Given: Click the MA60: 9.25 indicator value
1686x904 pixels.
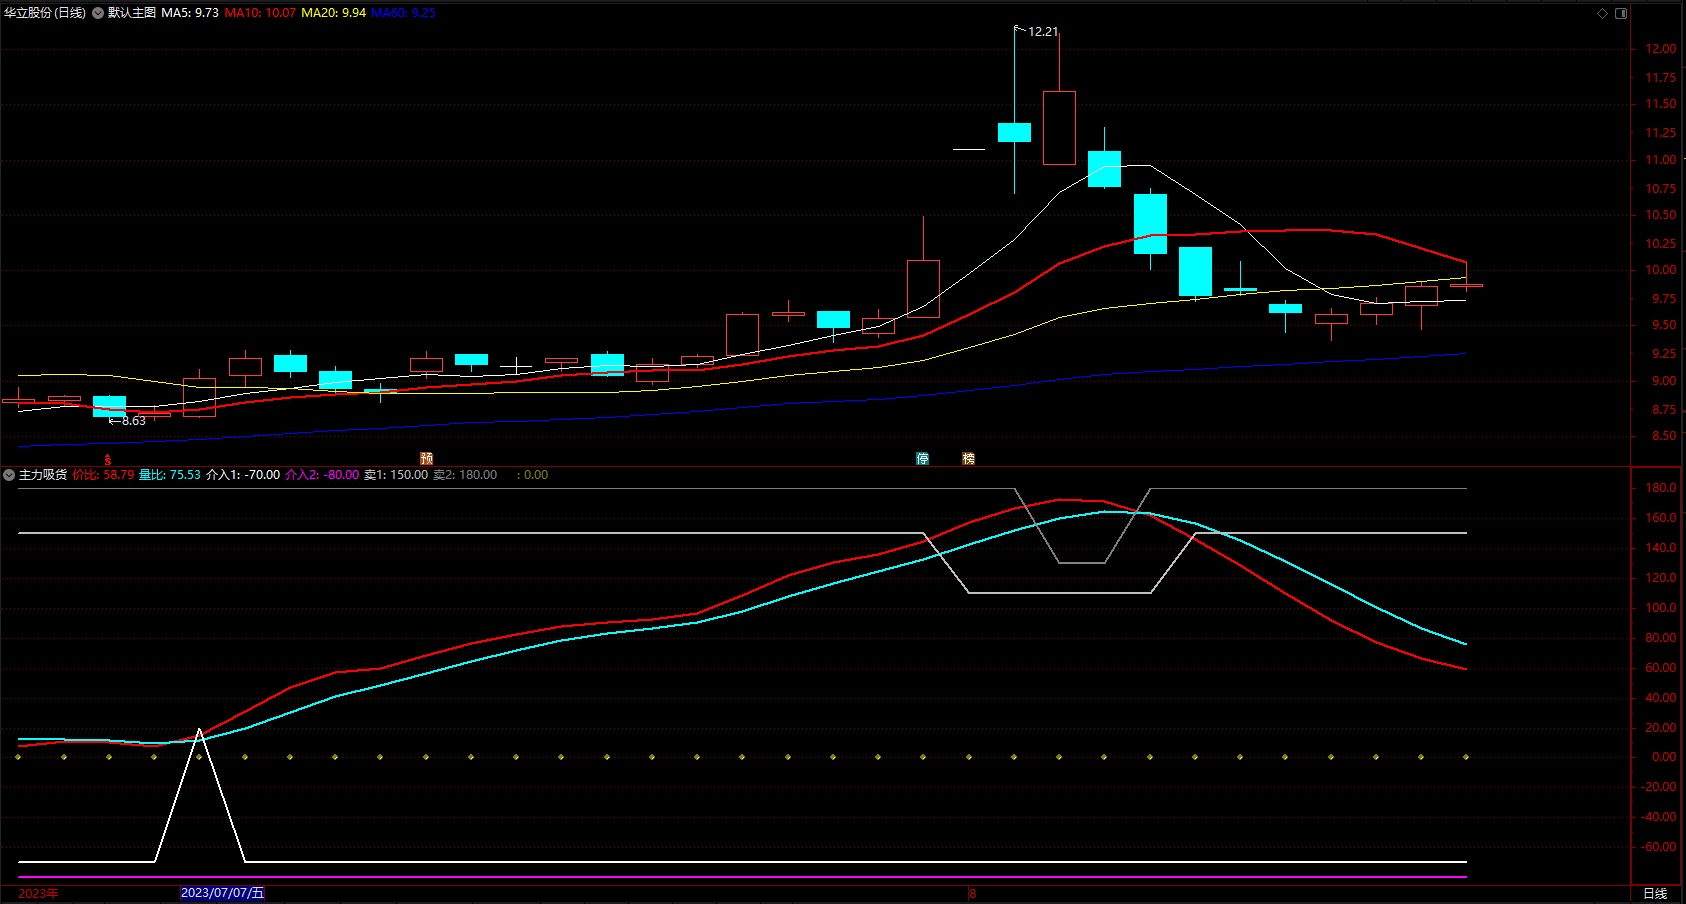Looking at the screenshot, I should click(x=404, y=13).
